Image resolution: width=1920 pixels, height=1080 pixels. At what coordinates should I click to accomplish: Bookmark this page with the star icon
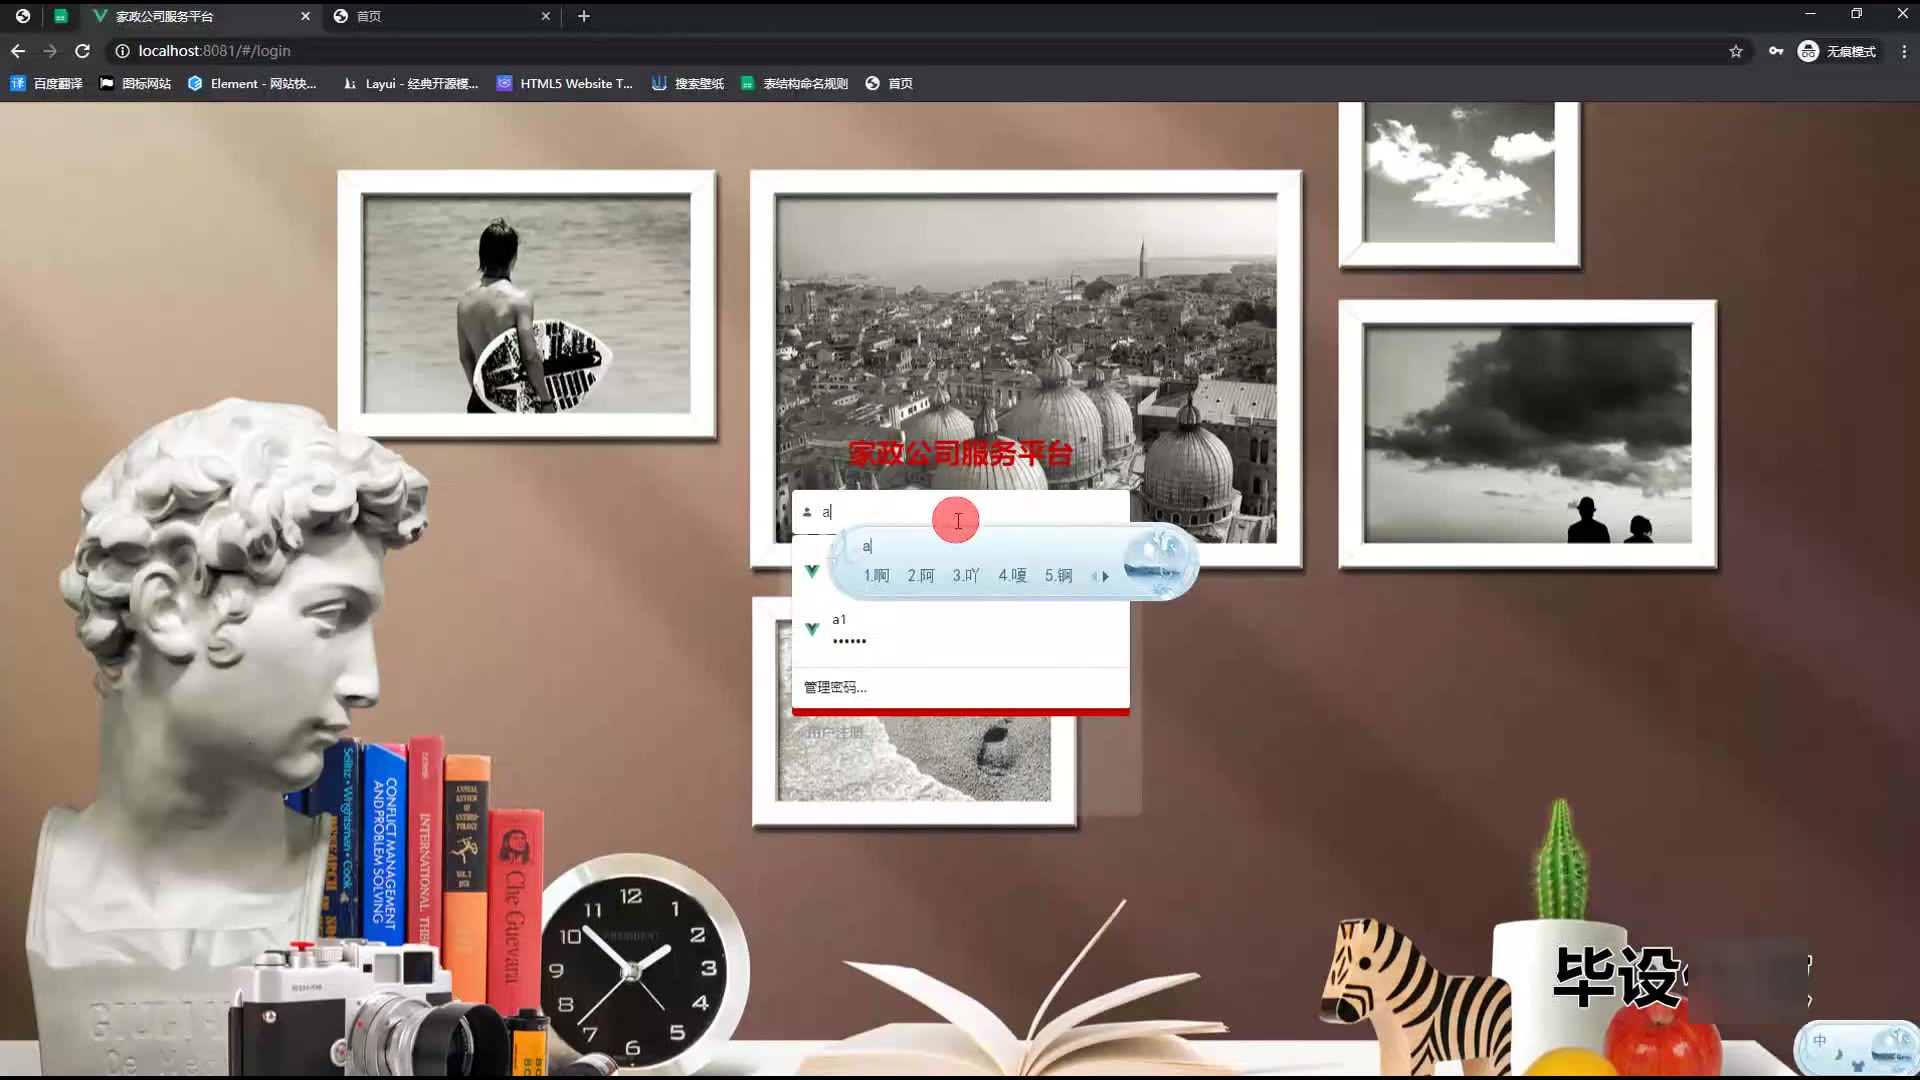(x=1736, y=51)
